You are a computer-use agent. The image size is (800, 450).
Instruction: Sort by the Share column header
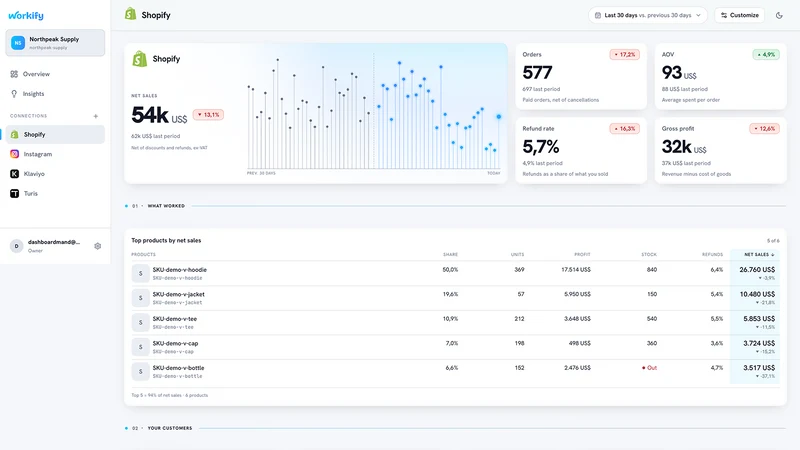(450, 255)
